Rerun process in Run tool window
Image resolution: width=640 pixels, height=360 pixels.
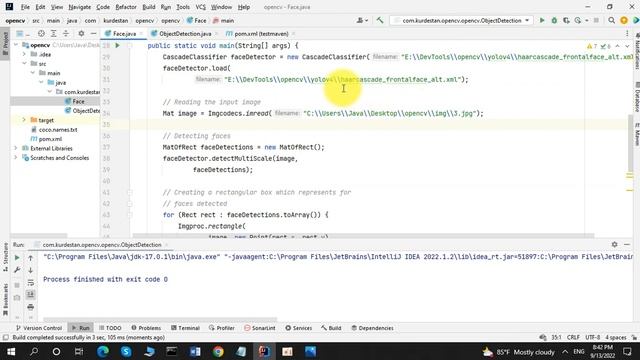tap(17, 258)
